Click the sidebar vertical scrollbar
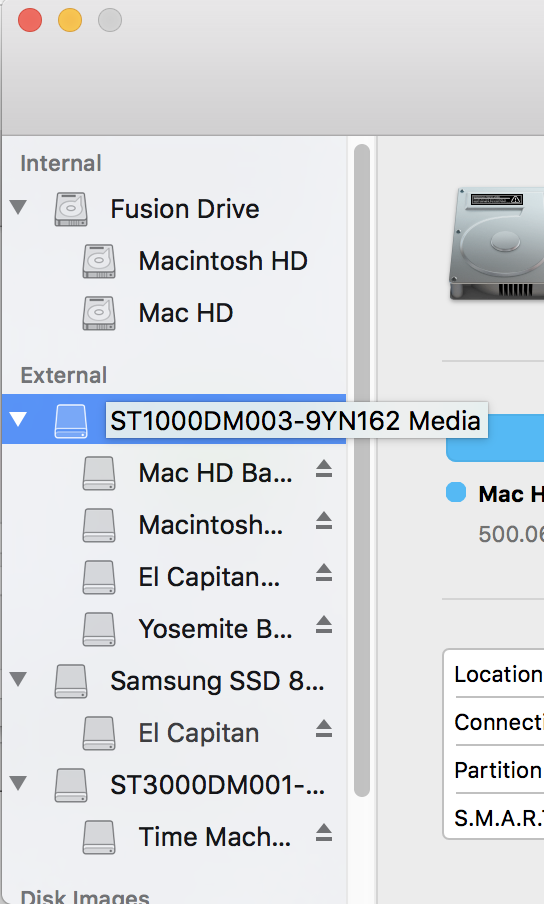 pos(362,470)
